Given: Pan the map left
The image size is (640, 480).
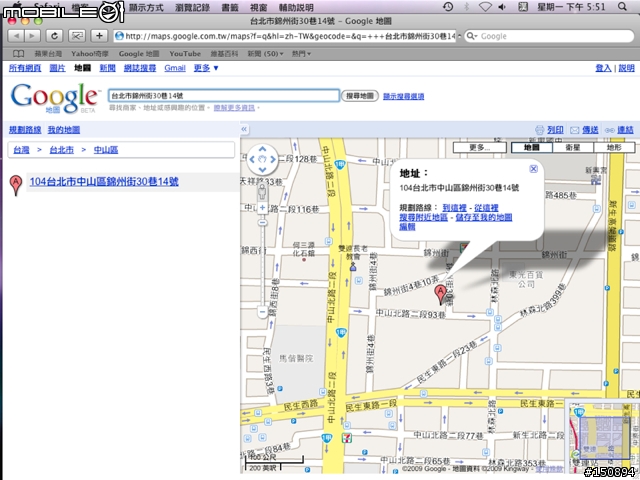Looking at the screenshot, I should pos(252,160).
